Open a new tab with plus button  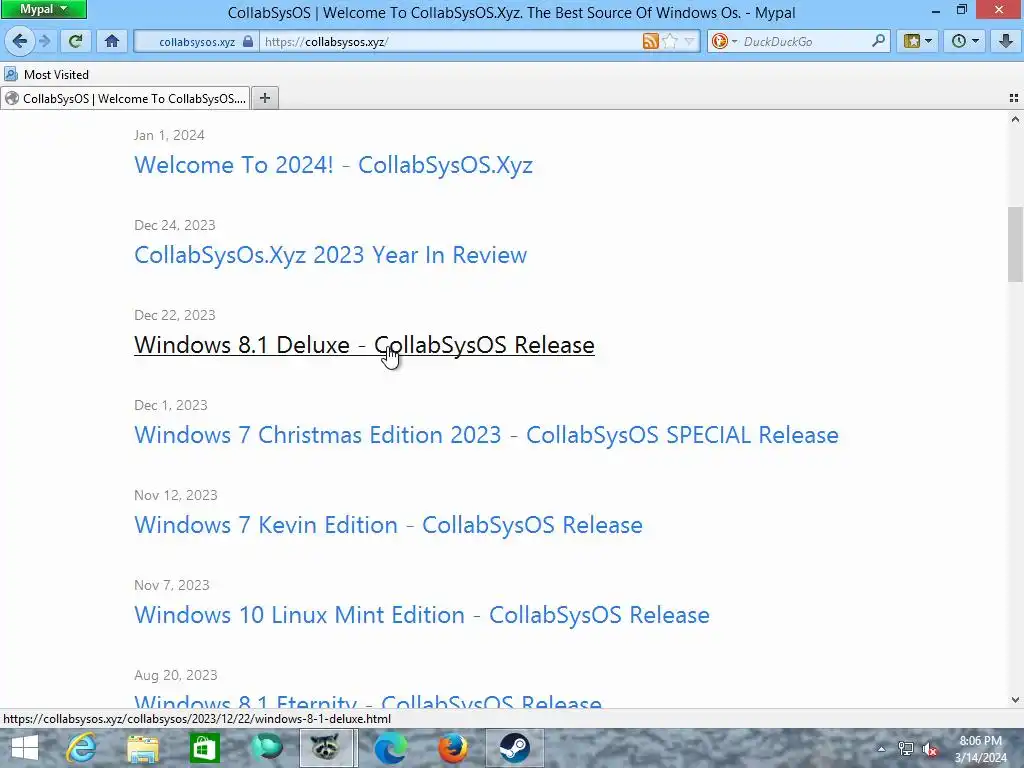click(264, 98)
